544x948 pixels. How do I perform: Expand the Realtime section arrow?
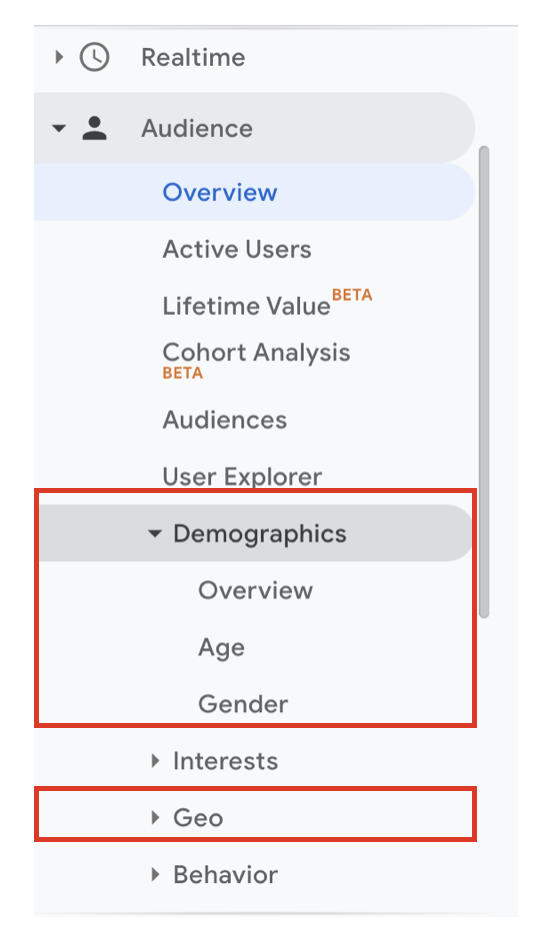tap(59, 57)
